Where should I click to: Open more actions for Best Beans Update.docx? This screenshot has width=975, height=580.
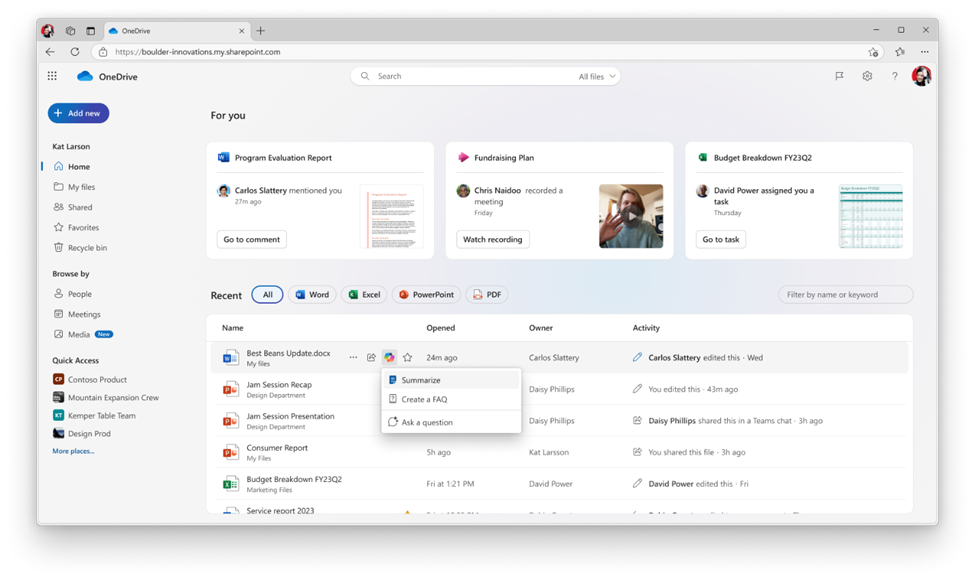(x=353, y=355)
